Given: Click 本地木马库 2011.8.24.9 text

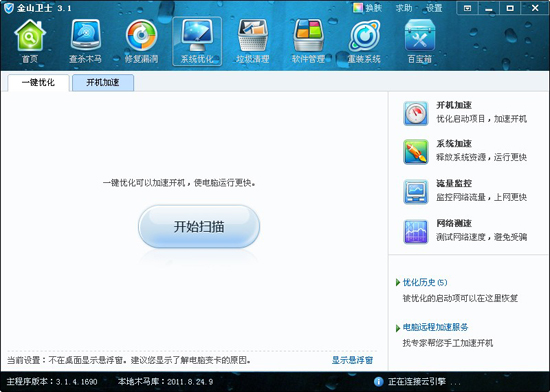Looking at the screenshot, I should click(x=166, y=381).
